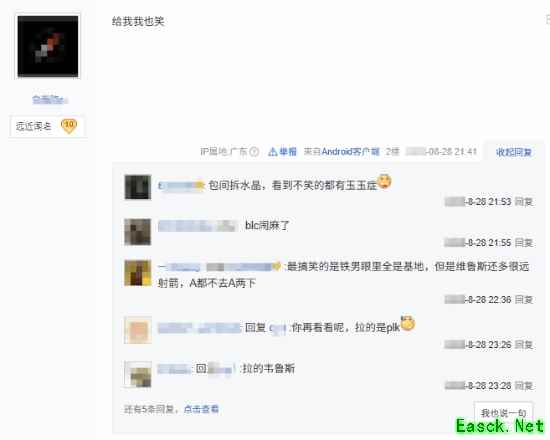Open avatar beside '拉的韦鲁斯' comment
Screen dimensions: 550x440
[138, 374]
